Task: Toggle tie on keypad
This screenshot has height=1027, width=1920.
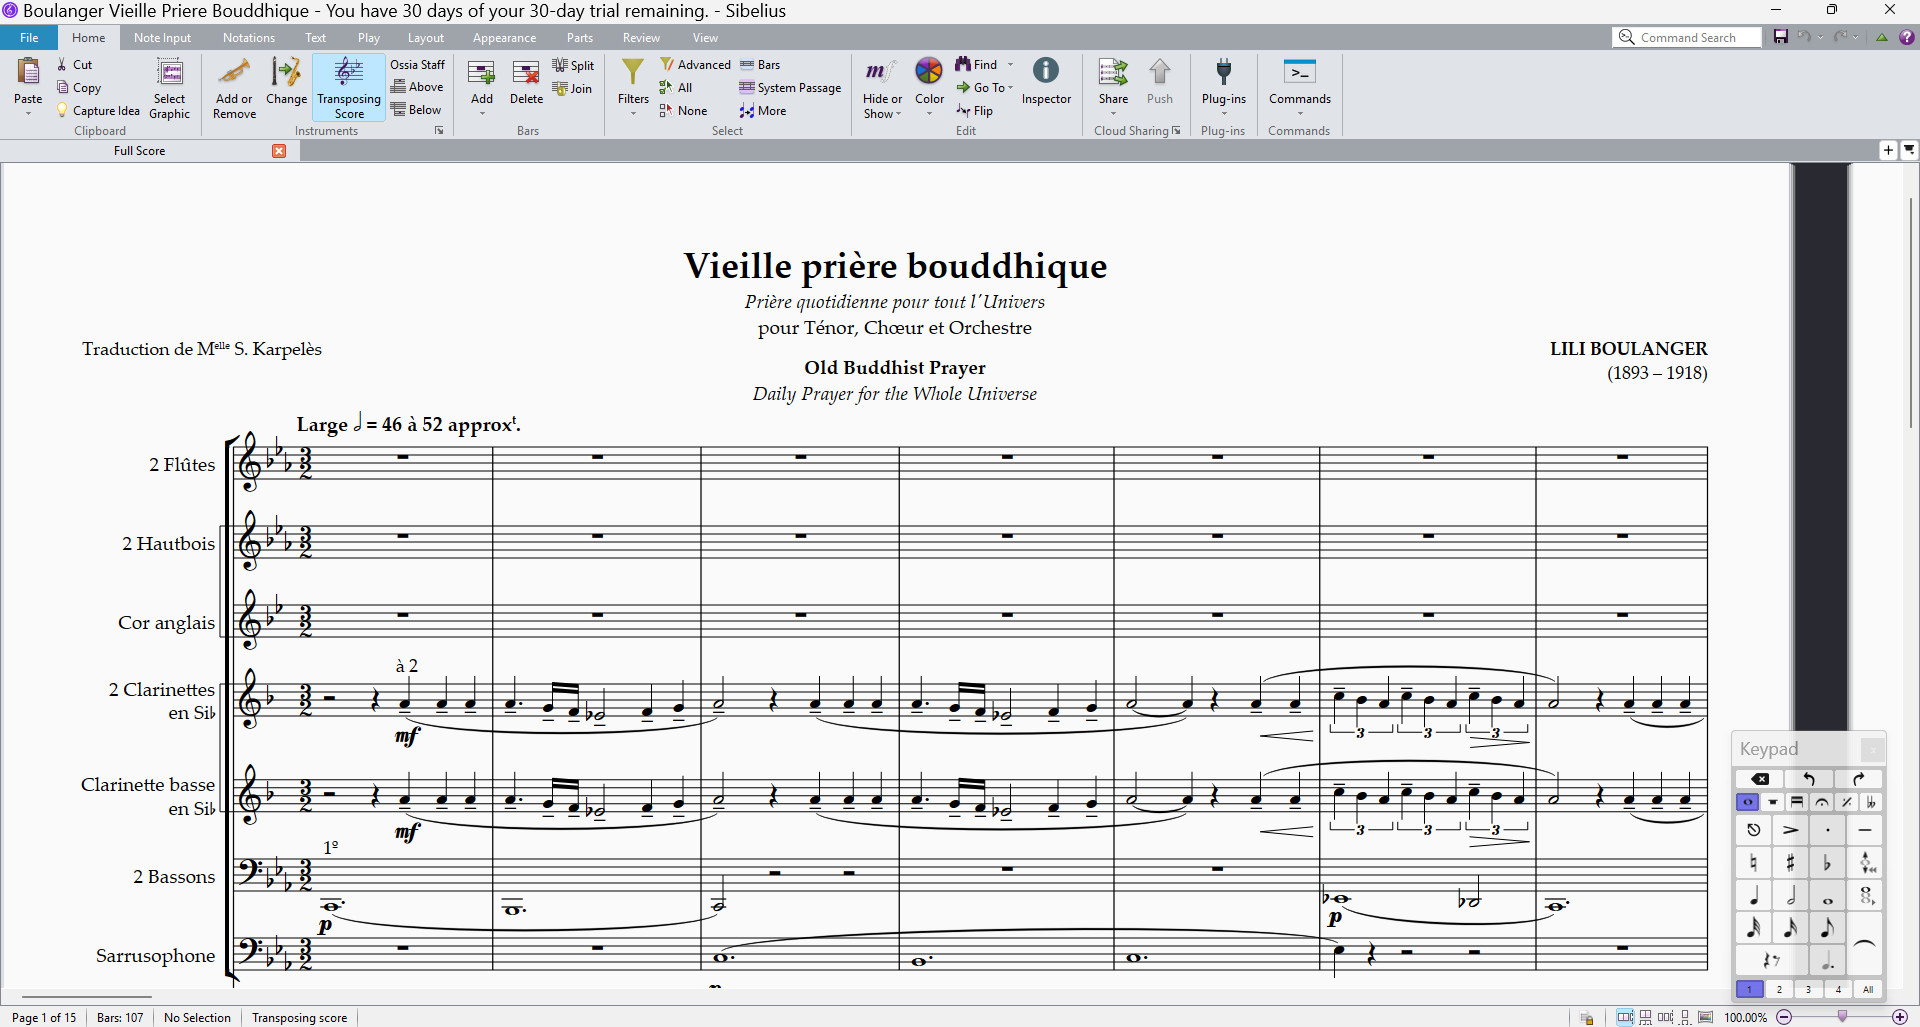Action: [x=1864, y=944]
